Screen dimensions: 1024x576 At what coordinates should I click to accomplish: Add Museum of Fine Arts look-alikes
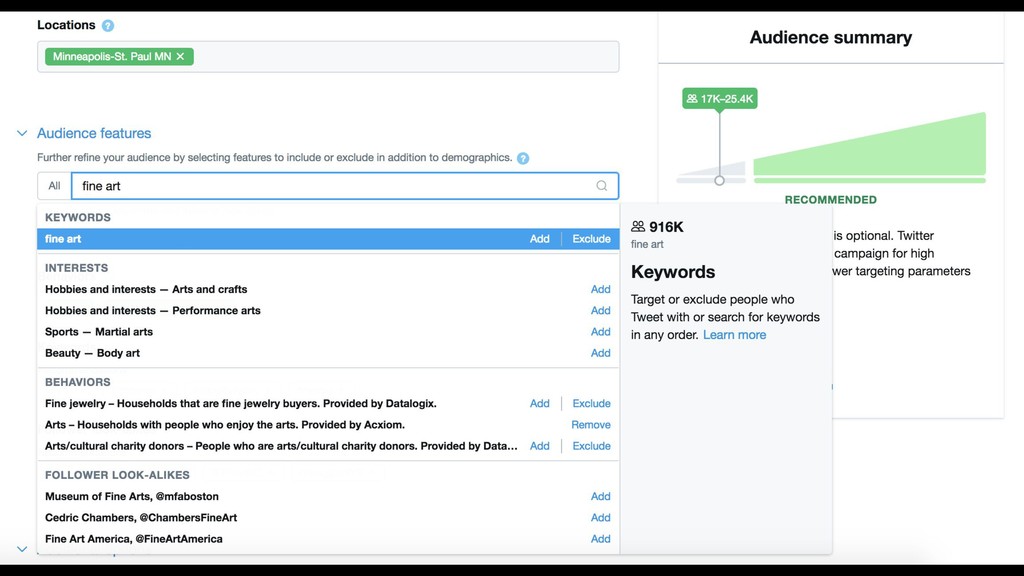pos(600,496)
